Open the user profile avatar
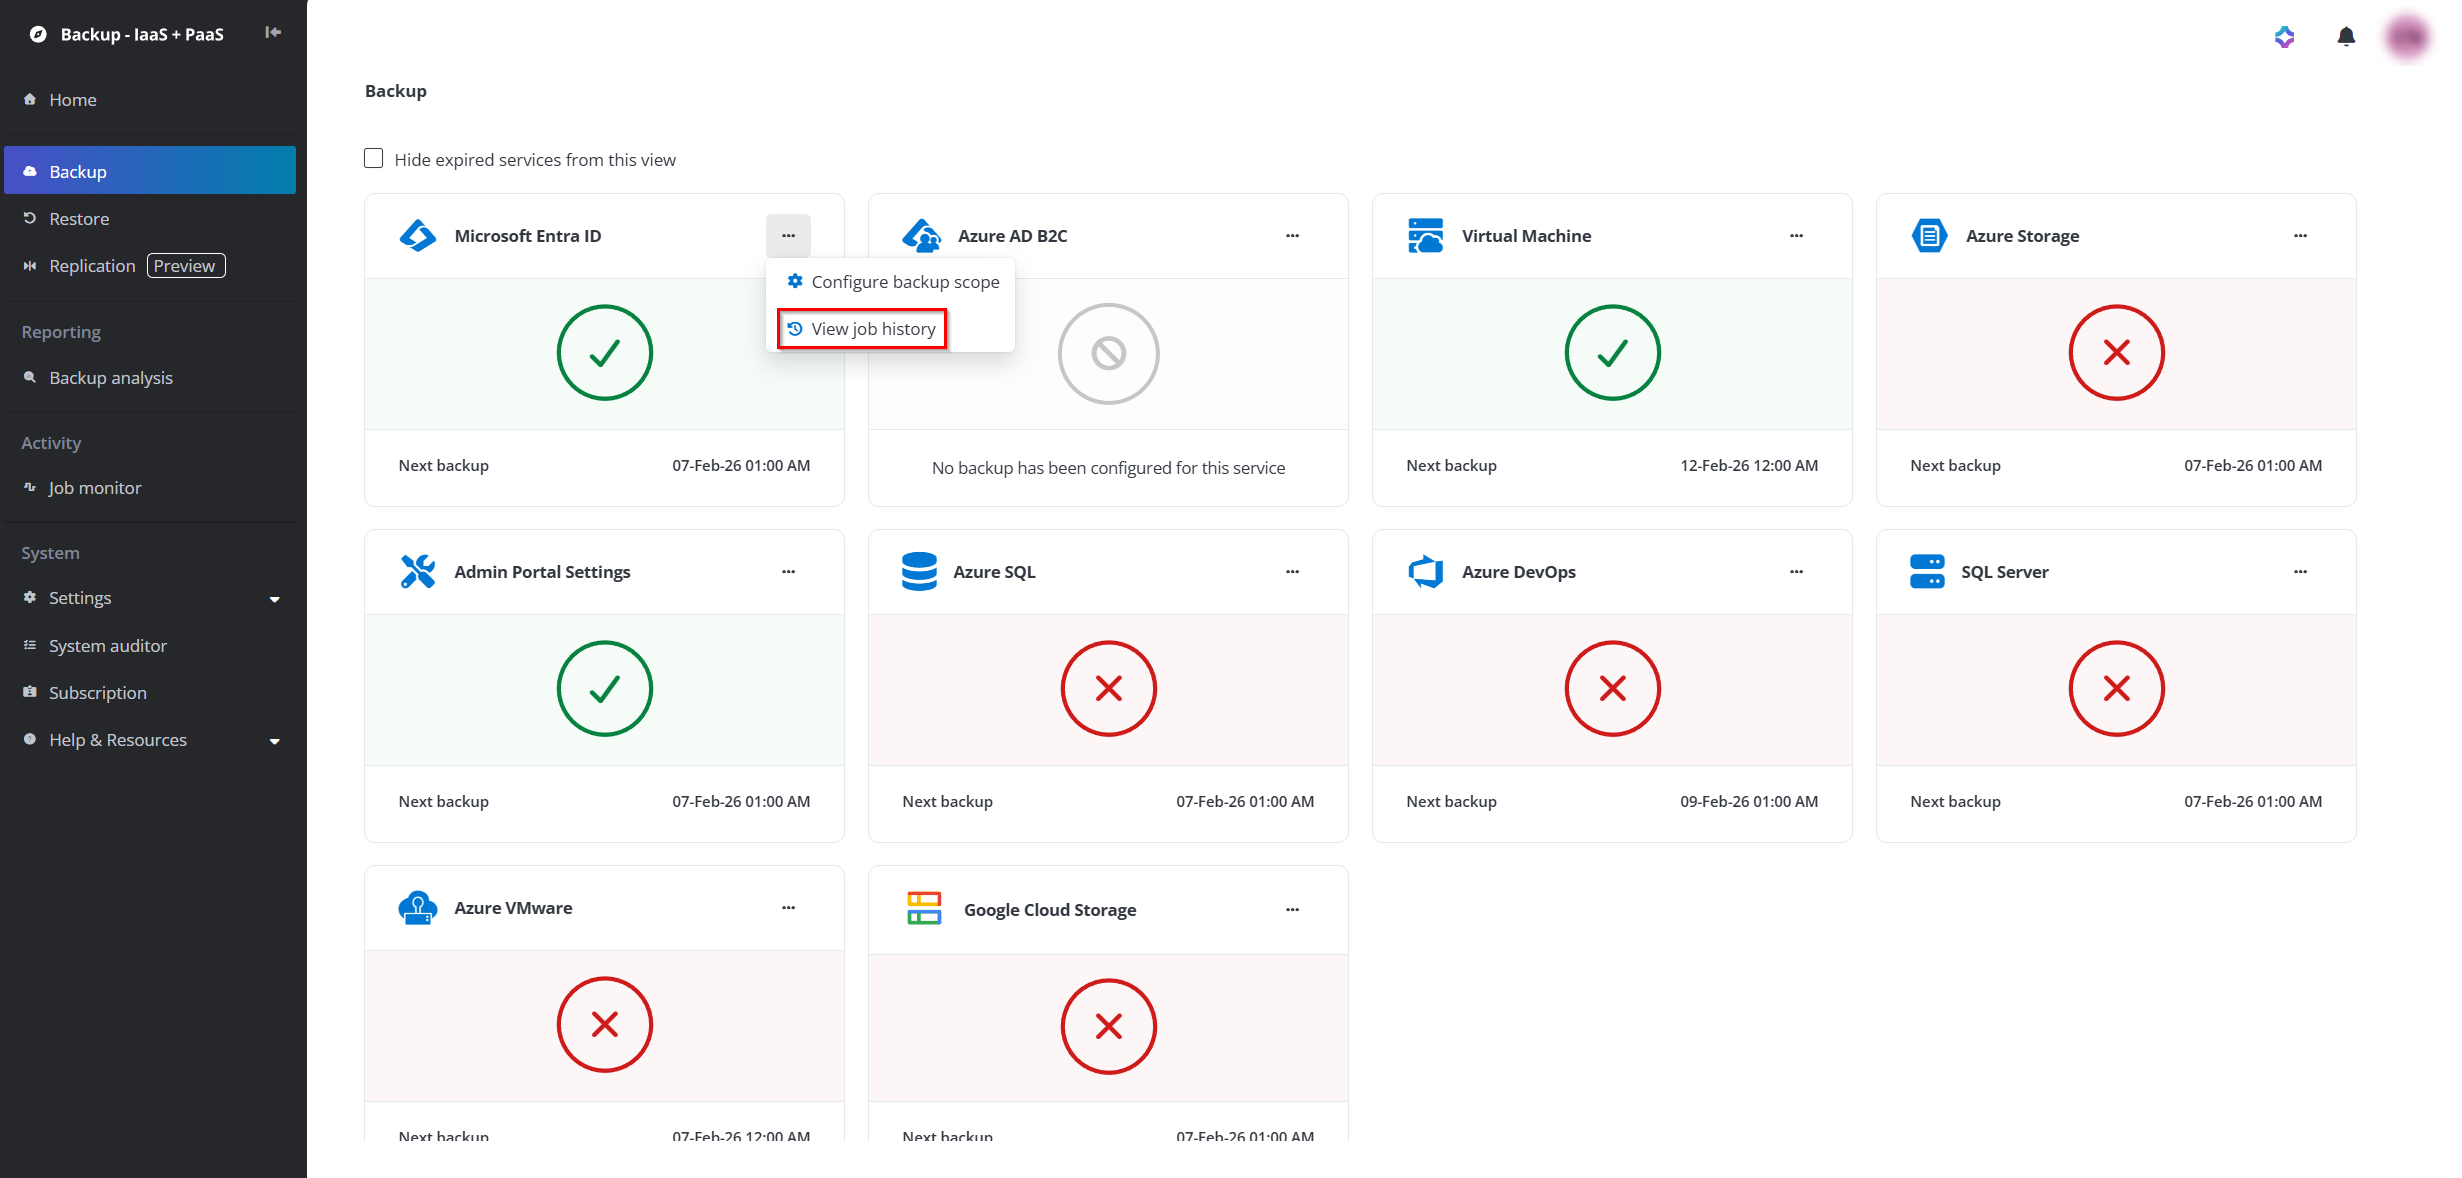 [x=2407, y=37]
